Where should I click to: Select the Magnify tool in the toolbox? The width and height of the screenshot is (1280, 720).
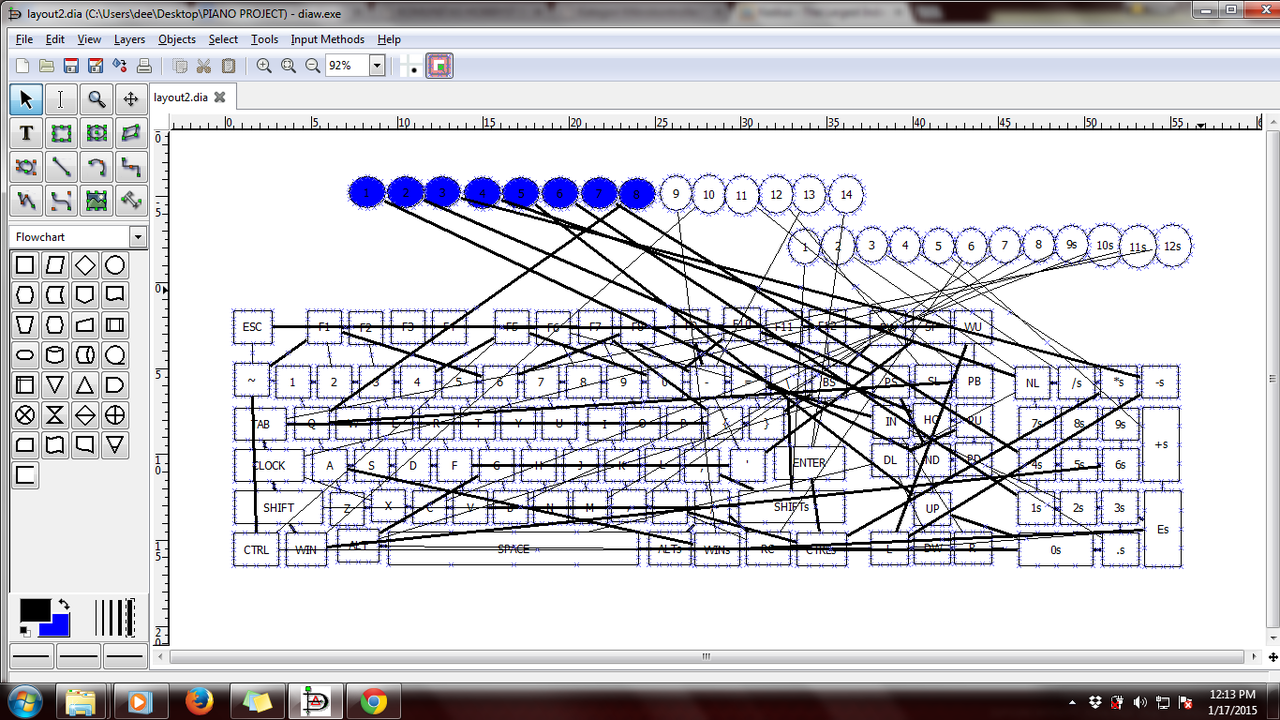tap(96, 99)
